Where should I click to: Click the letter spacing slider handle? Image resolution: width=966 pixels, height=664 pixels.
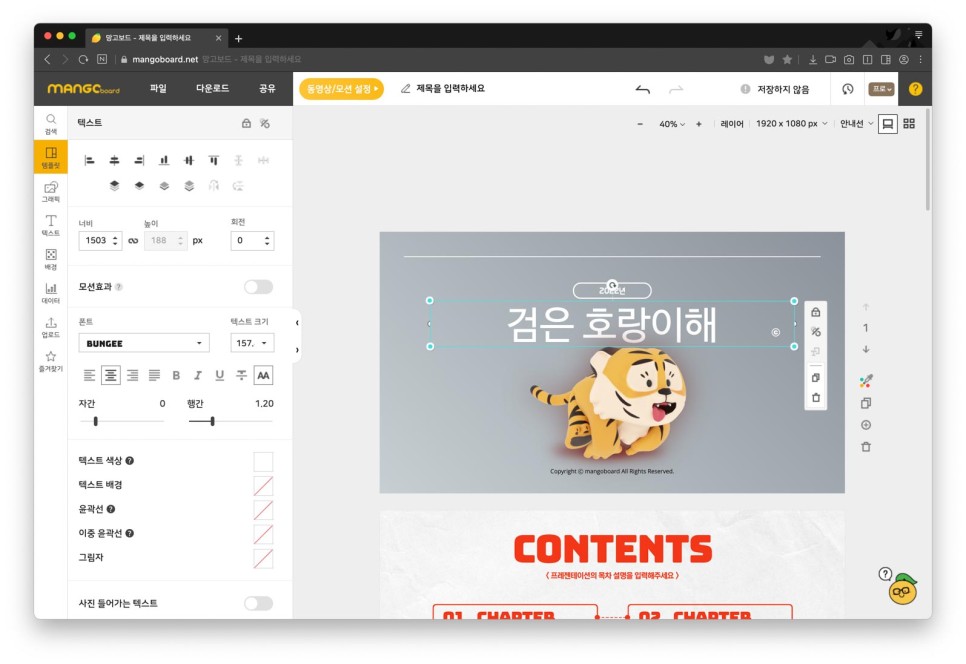coord(95,421)
